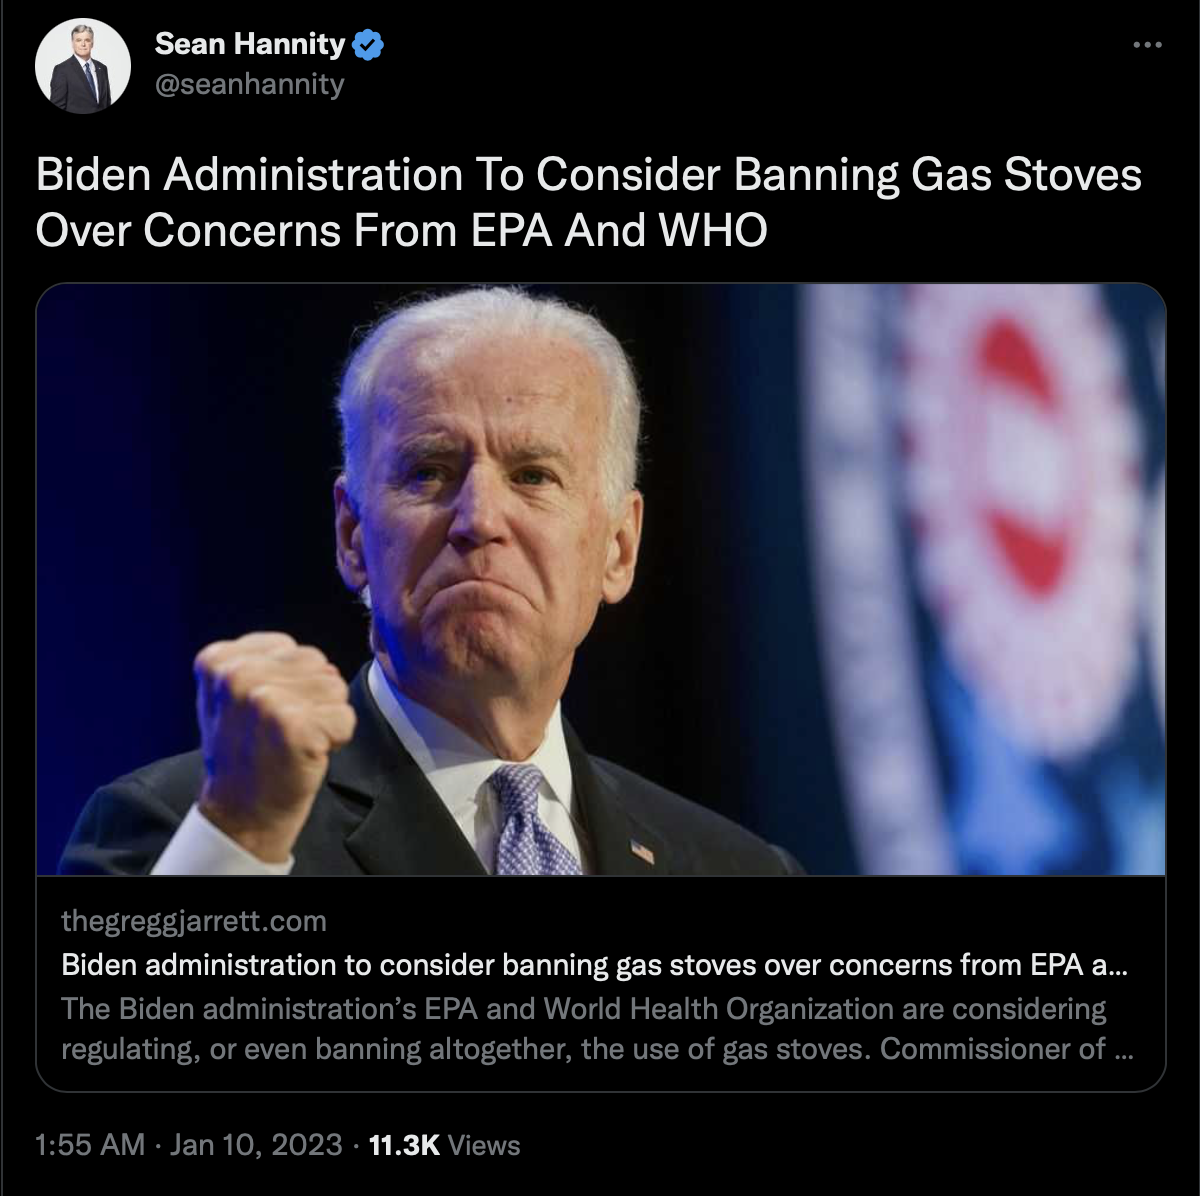This screenshot has width=1200, height=1196.
Task: Open the Jan 10, 2023 date link
Action: click(x=256, y=1145)
